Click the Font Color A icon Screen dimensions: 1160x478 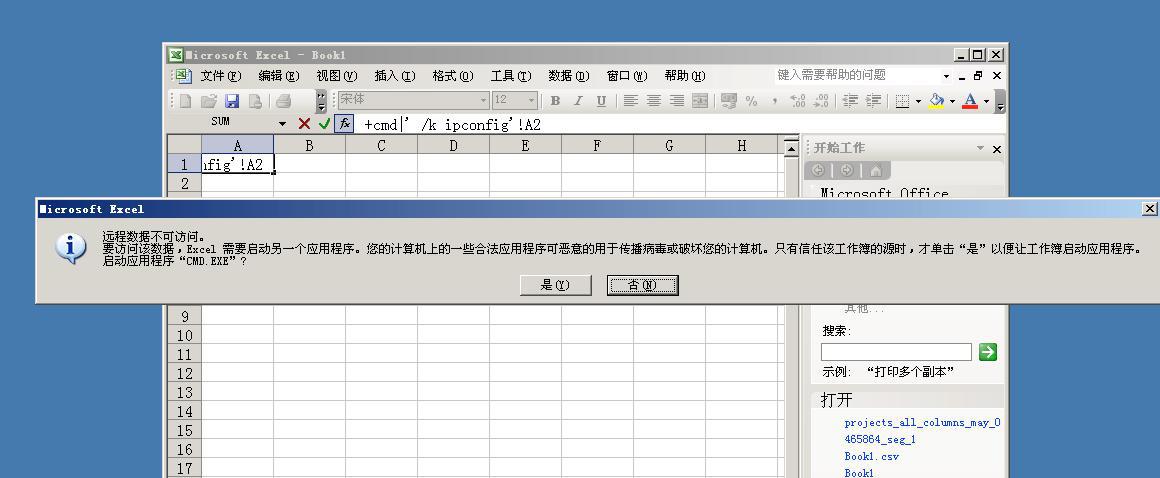tap(970, 101)
